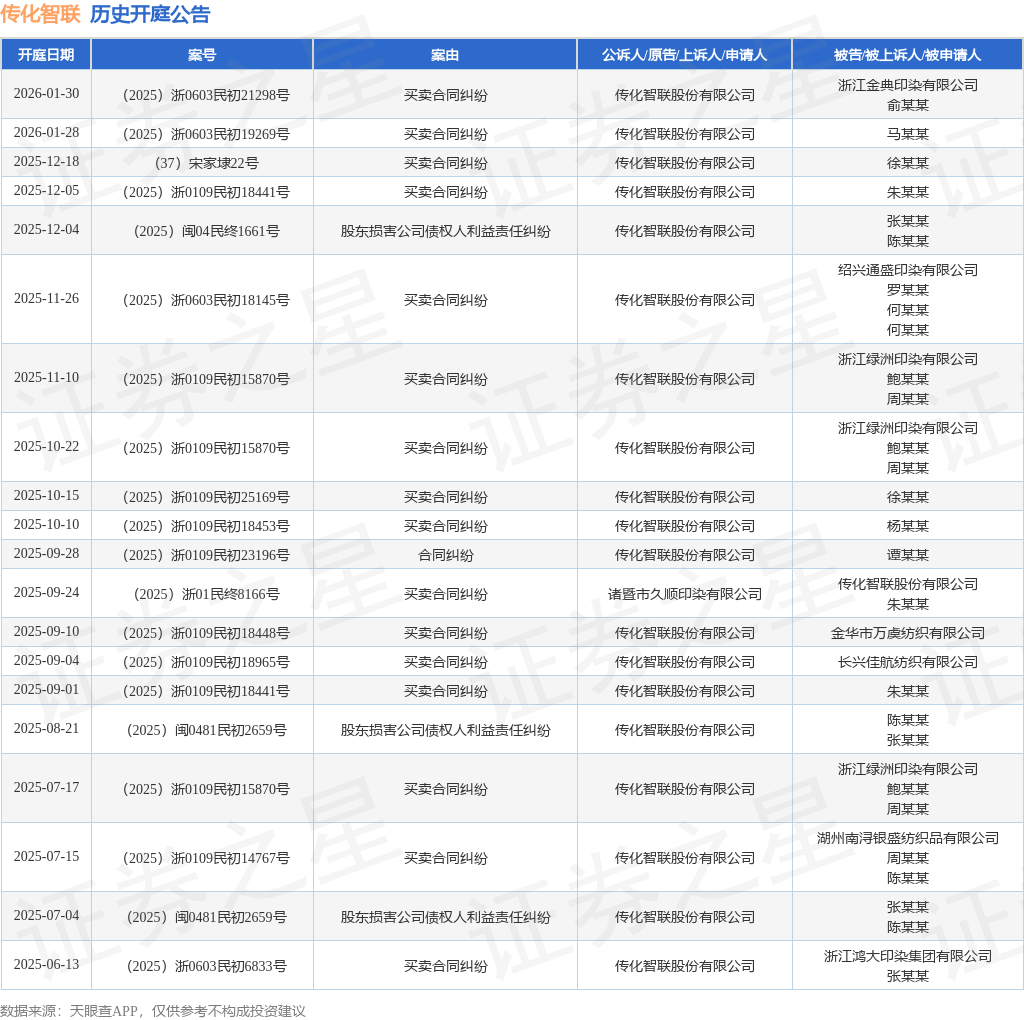Select date cell 2025-11-10
This screenshot has height=1020, width=1024.
(46, 377)
